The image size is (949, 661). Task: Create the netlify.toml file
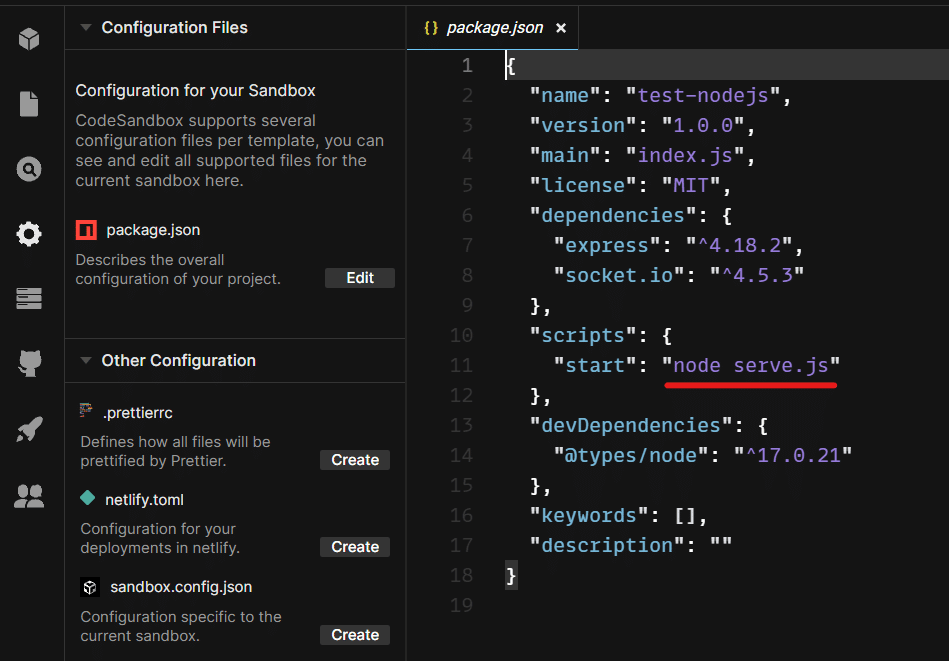[x=355, y=547]
